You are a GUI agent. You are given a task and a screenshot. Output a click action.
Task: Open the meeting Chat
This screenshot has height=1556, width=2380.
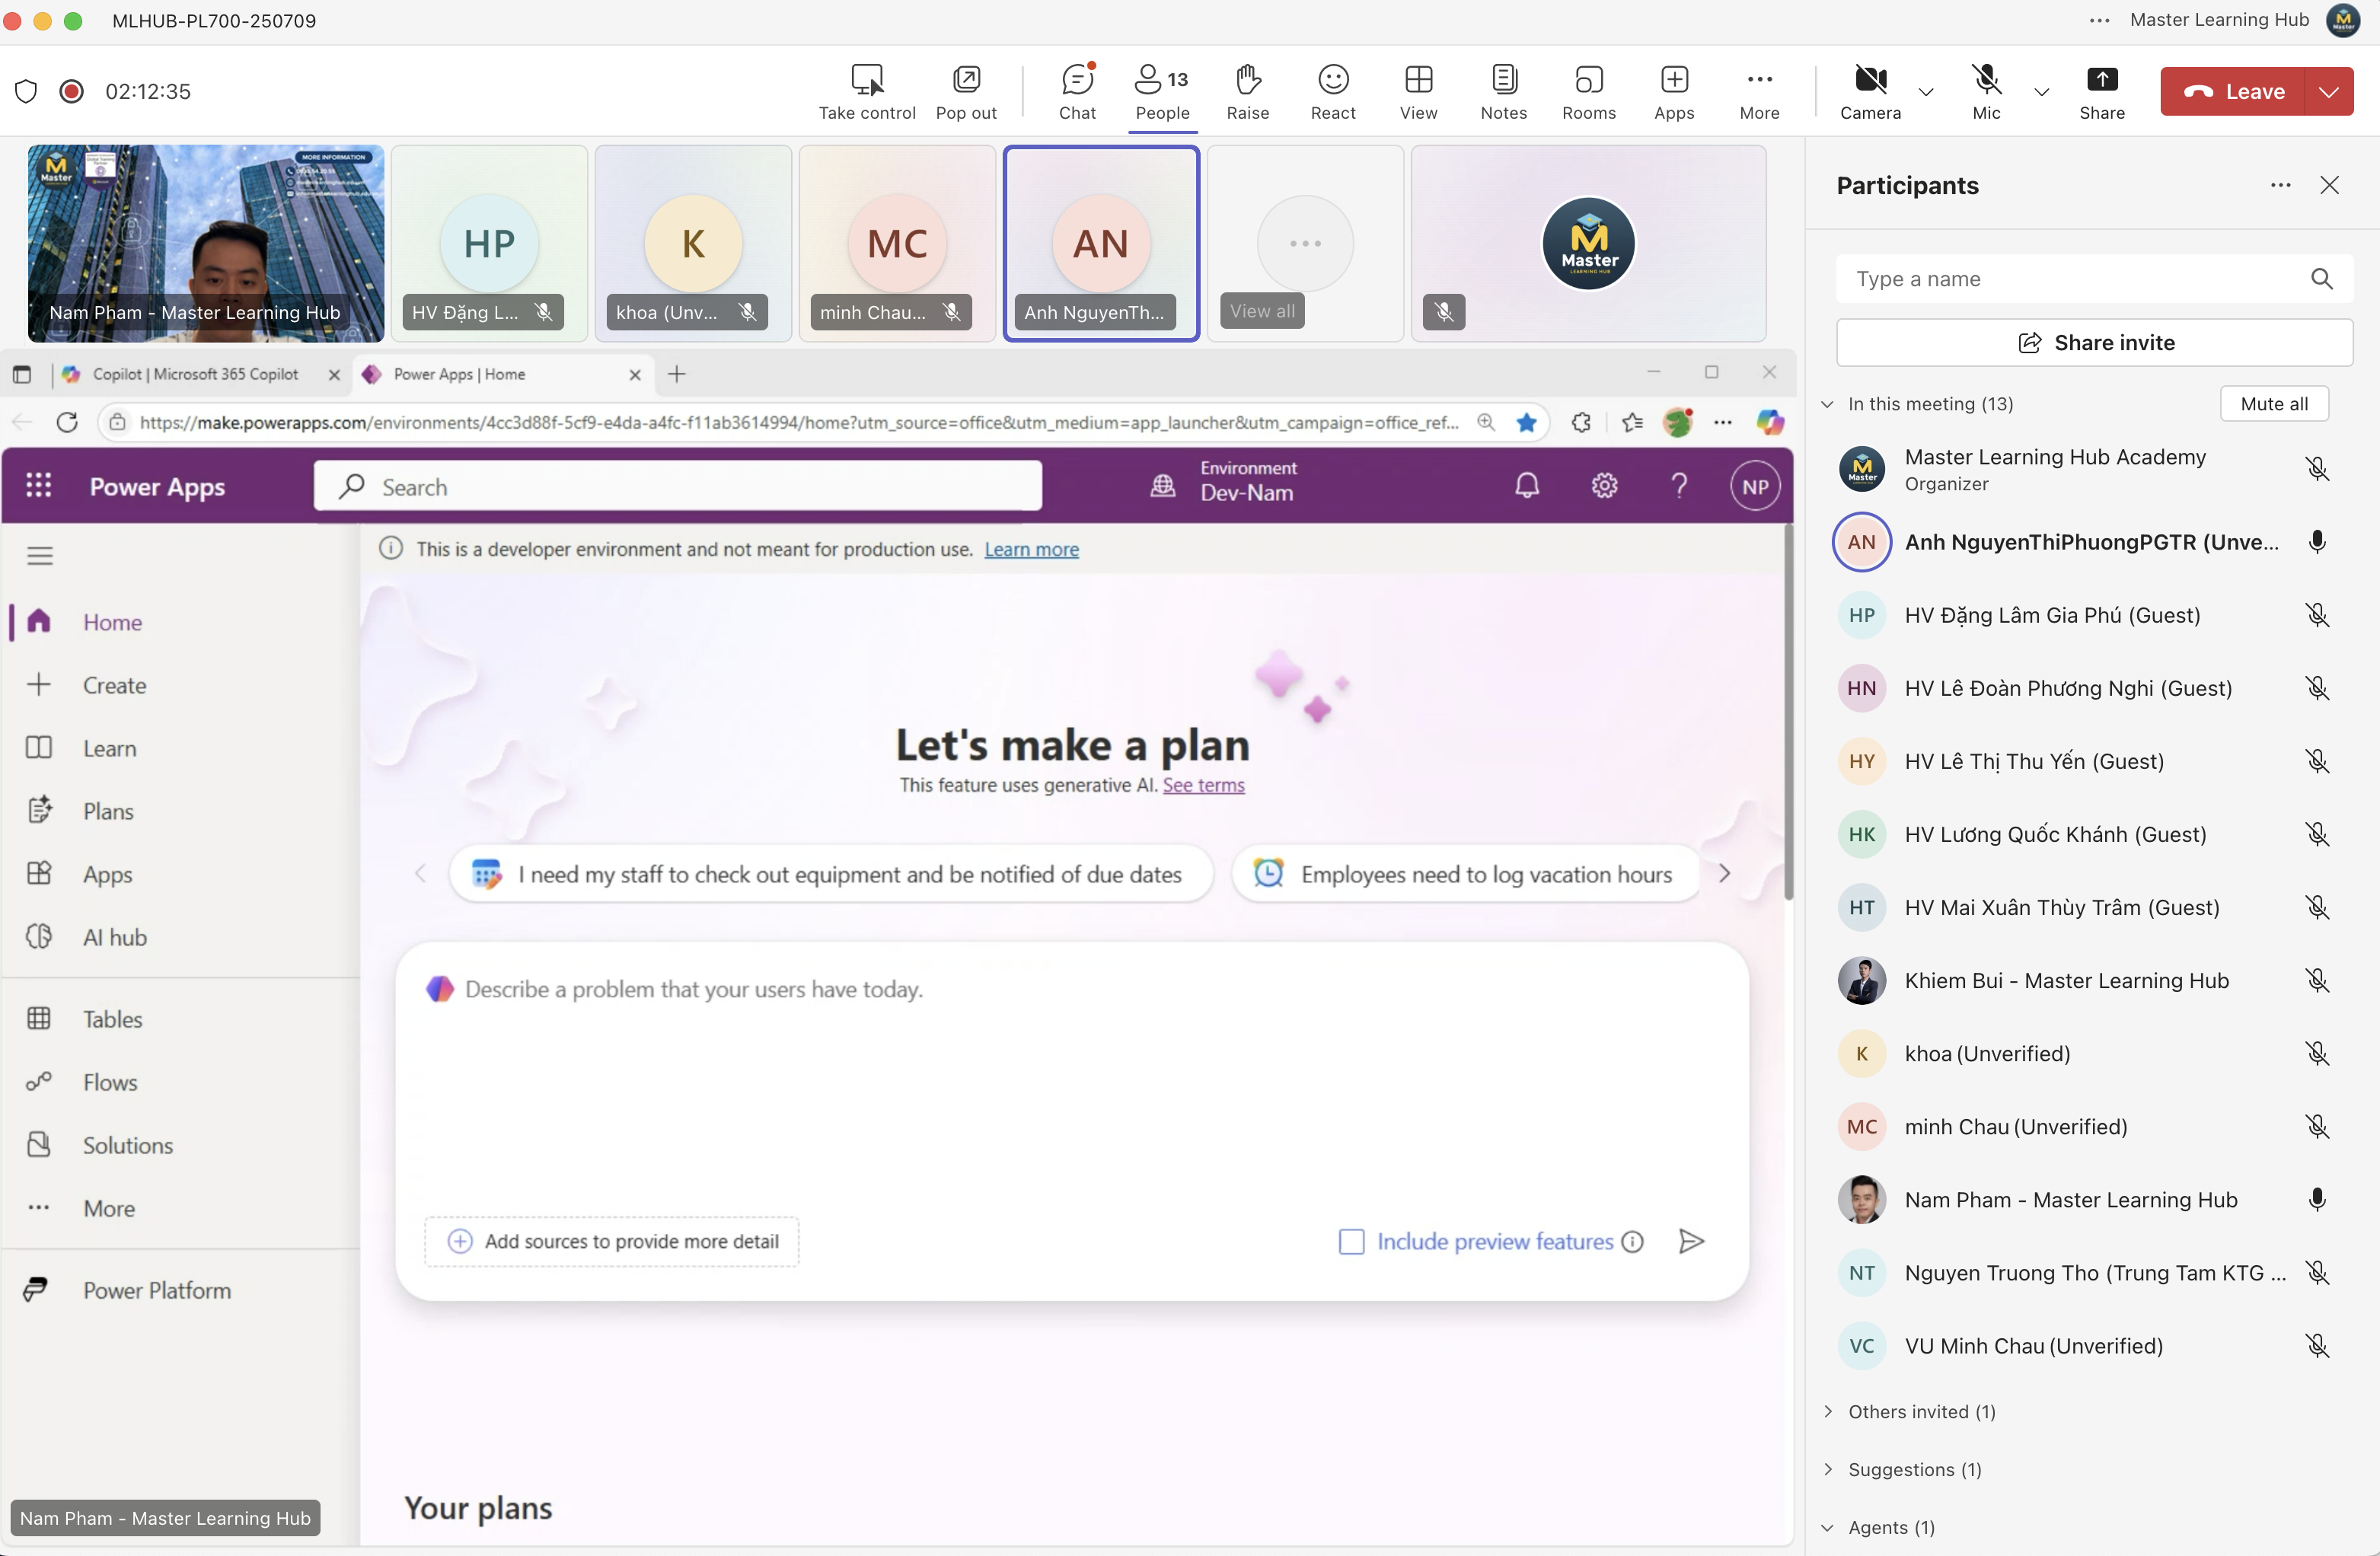pyautogui.click(x=1077, y=91)
